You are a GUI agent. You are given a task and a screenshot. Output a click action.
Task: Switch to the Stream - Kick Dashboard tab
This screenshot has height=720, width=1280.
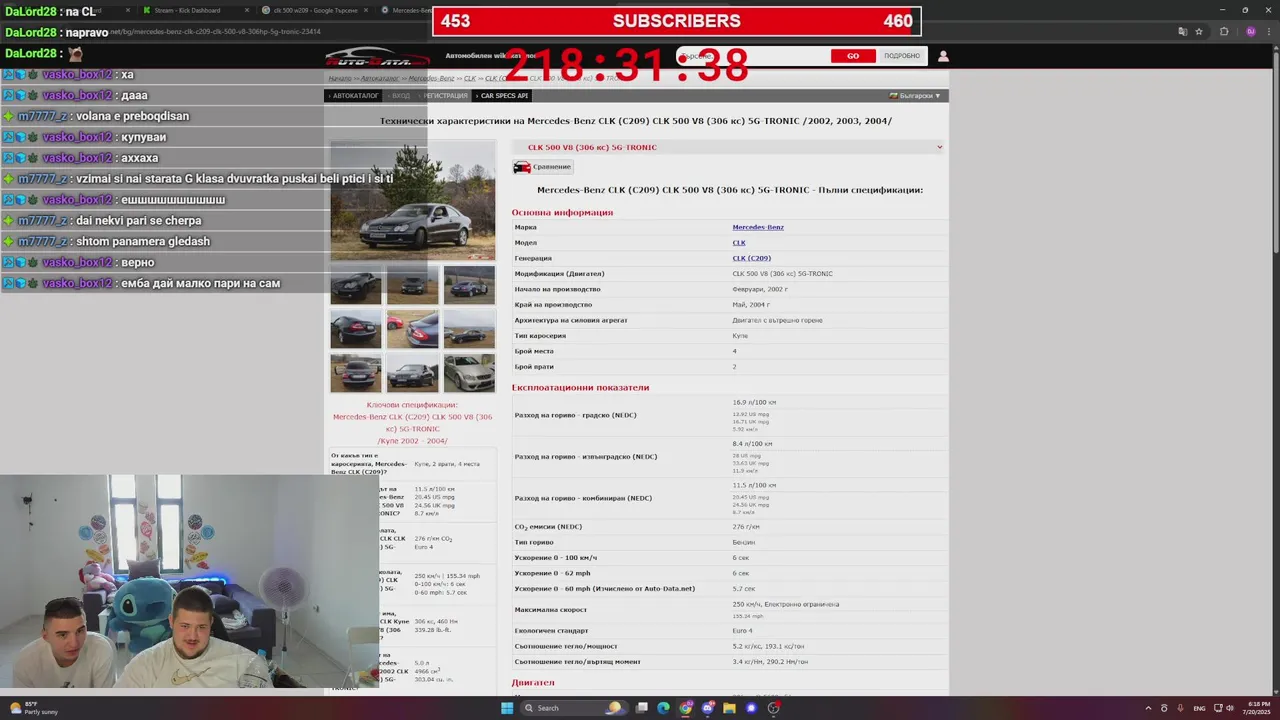point(190,10)
